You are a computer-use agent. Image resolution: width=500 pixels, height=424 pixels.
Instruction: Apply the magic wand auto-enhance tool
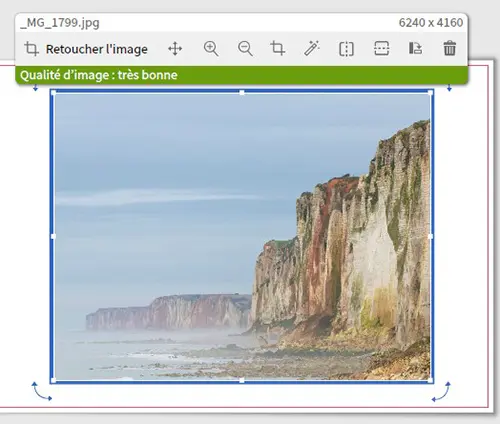(x=312, y=48)
